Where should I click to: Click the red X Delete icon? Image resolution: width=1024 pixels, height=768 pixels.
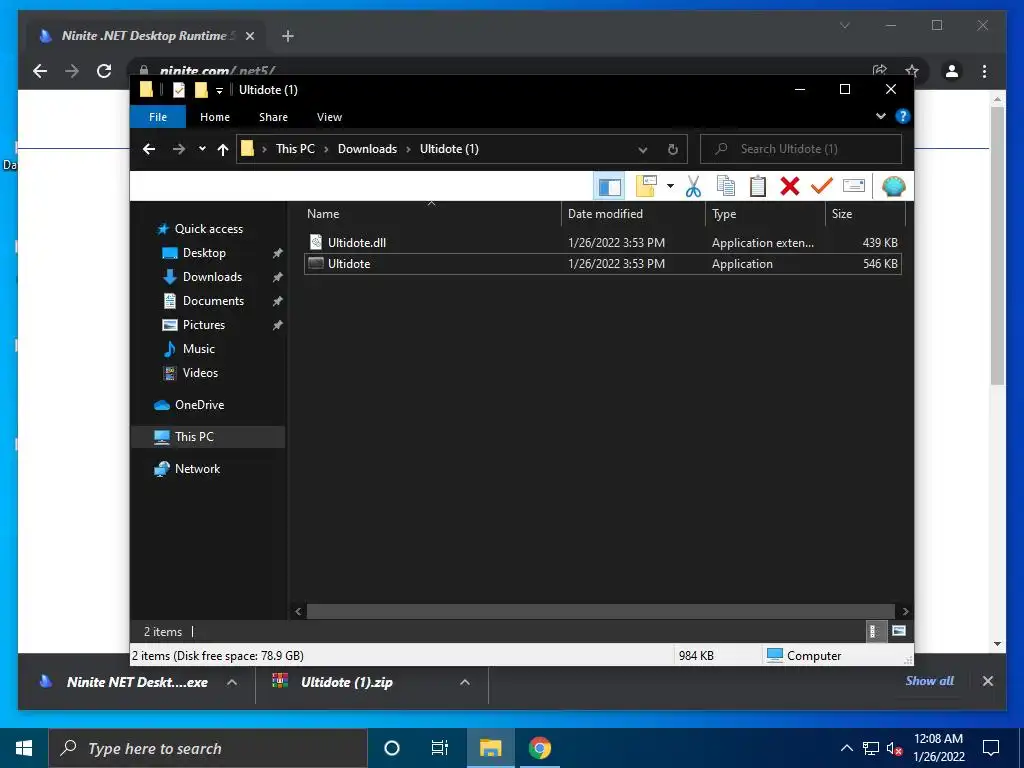tap(790, 187)
